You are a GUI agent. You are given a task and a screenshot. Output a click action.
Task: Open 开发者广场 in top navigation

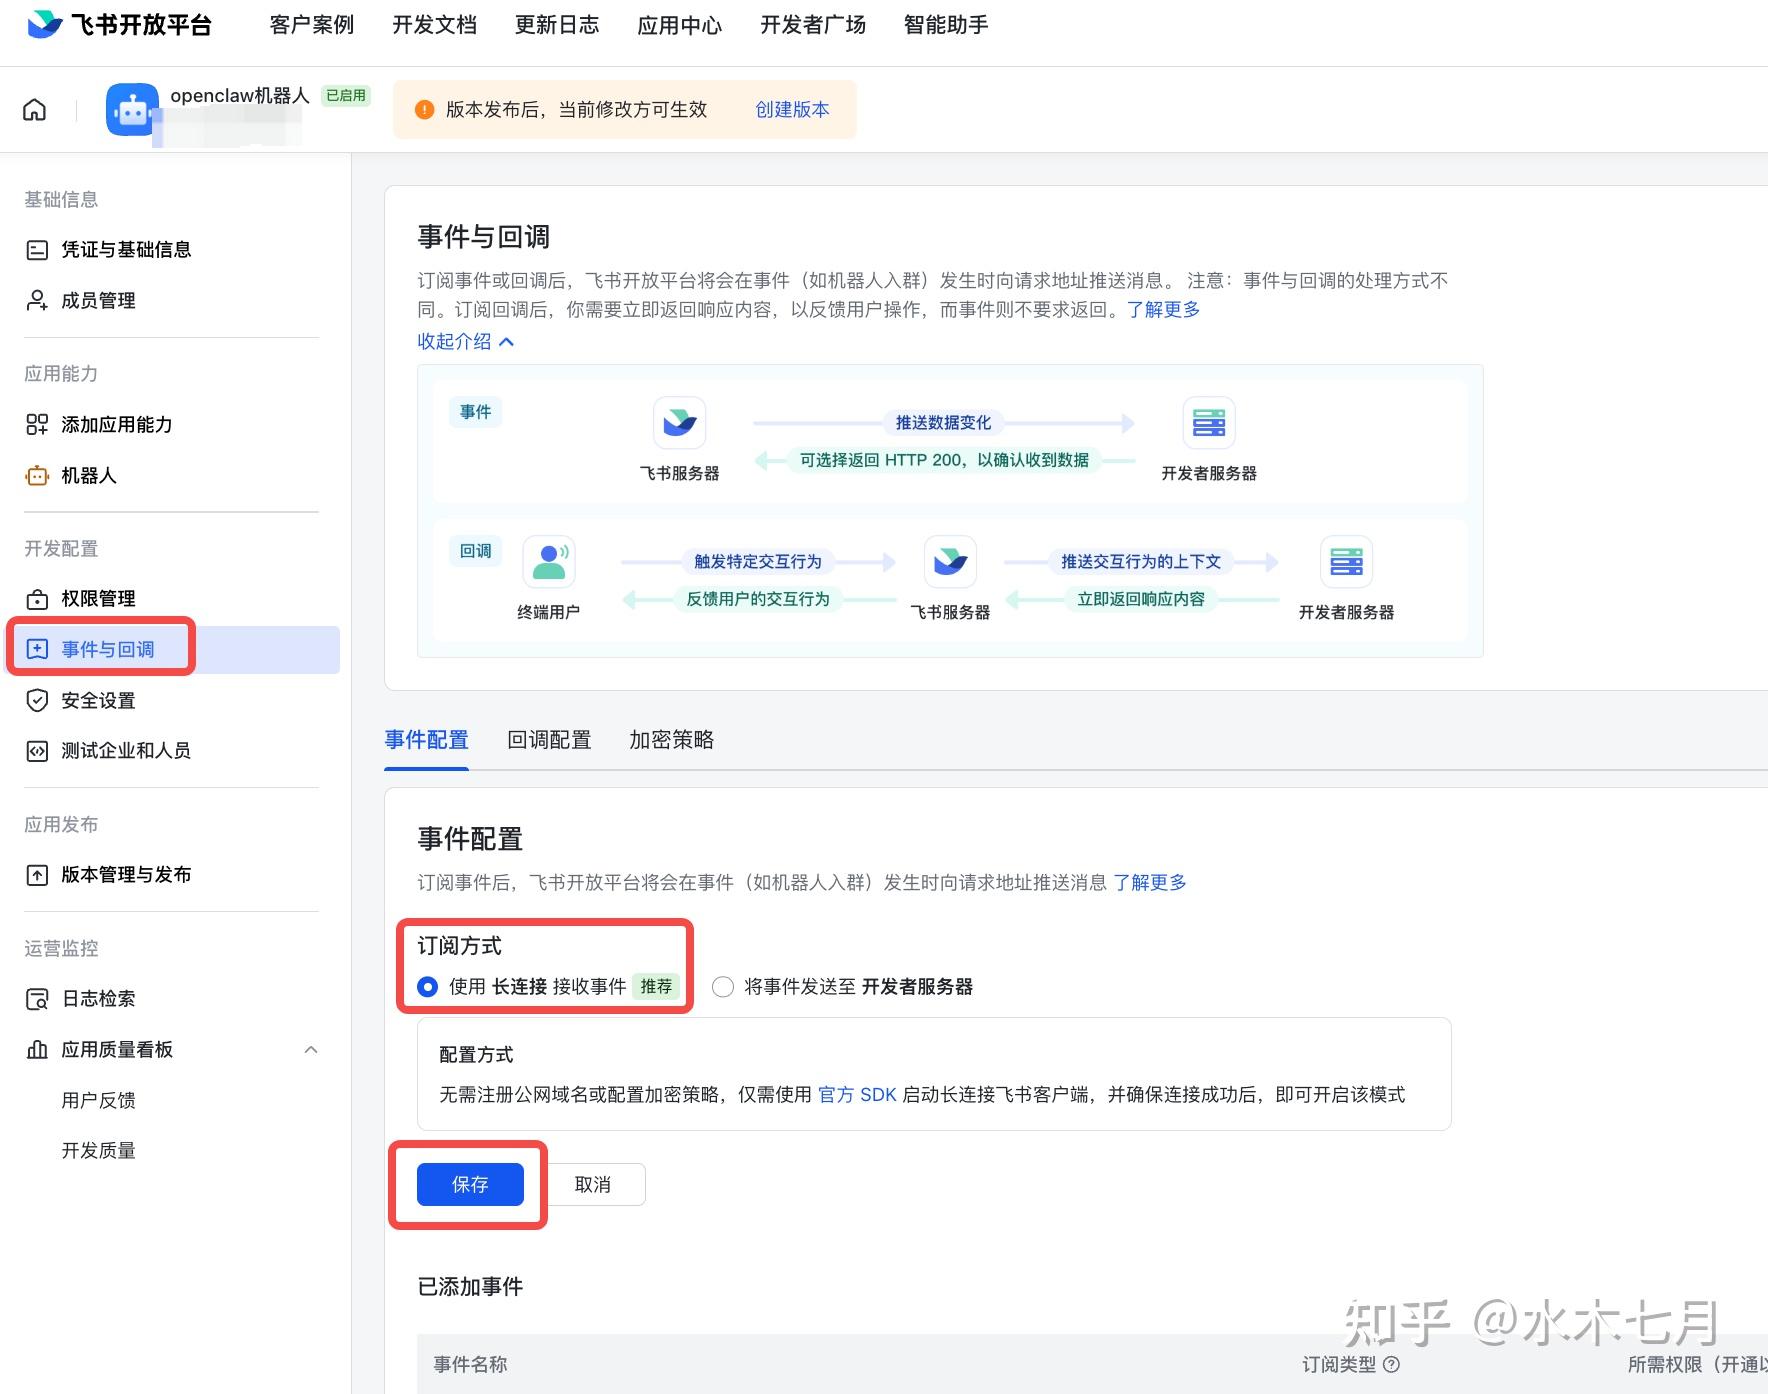[x=813, y=25]
